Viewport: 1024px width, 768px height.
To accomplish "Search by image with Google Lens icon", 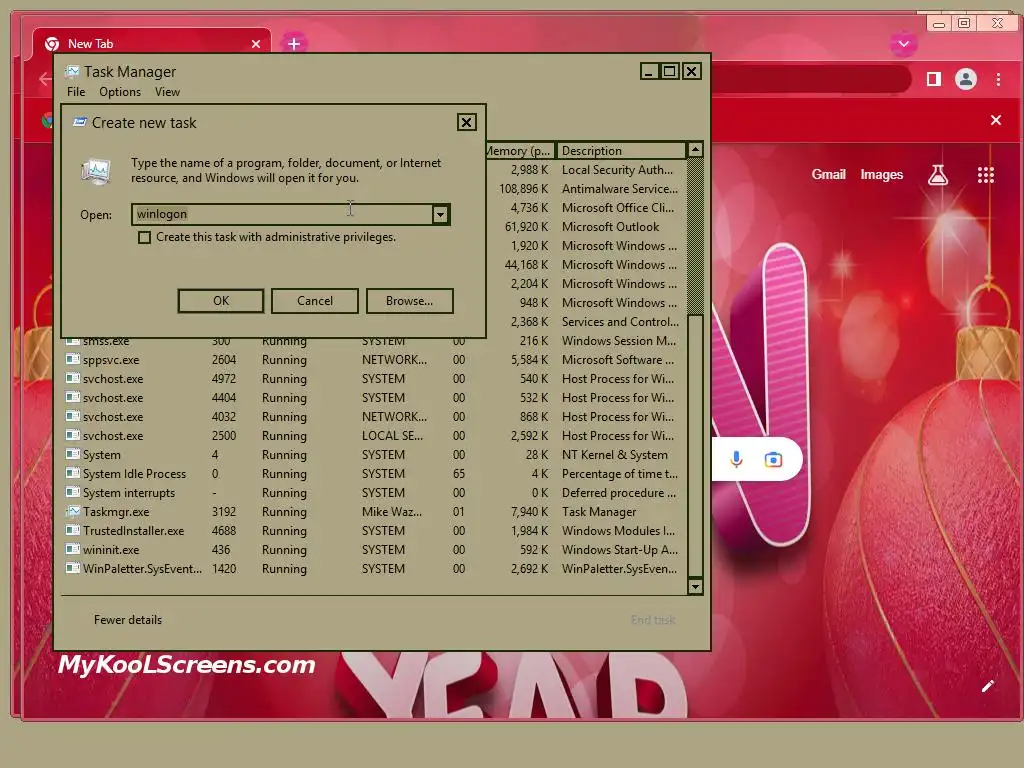I will [x=773, y=460].
